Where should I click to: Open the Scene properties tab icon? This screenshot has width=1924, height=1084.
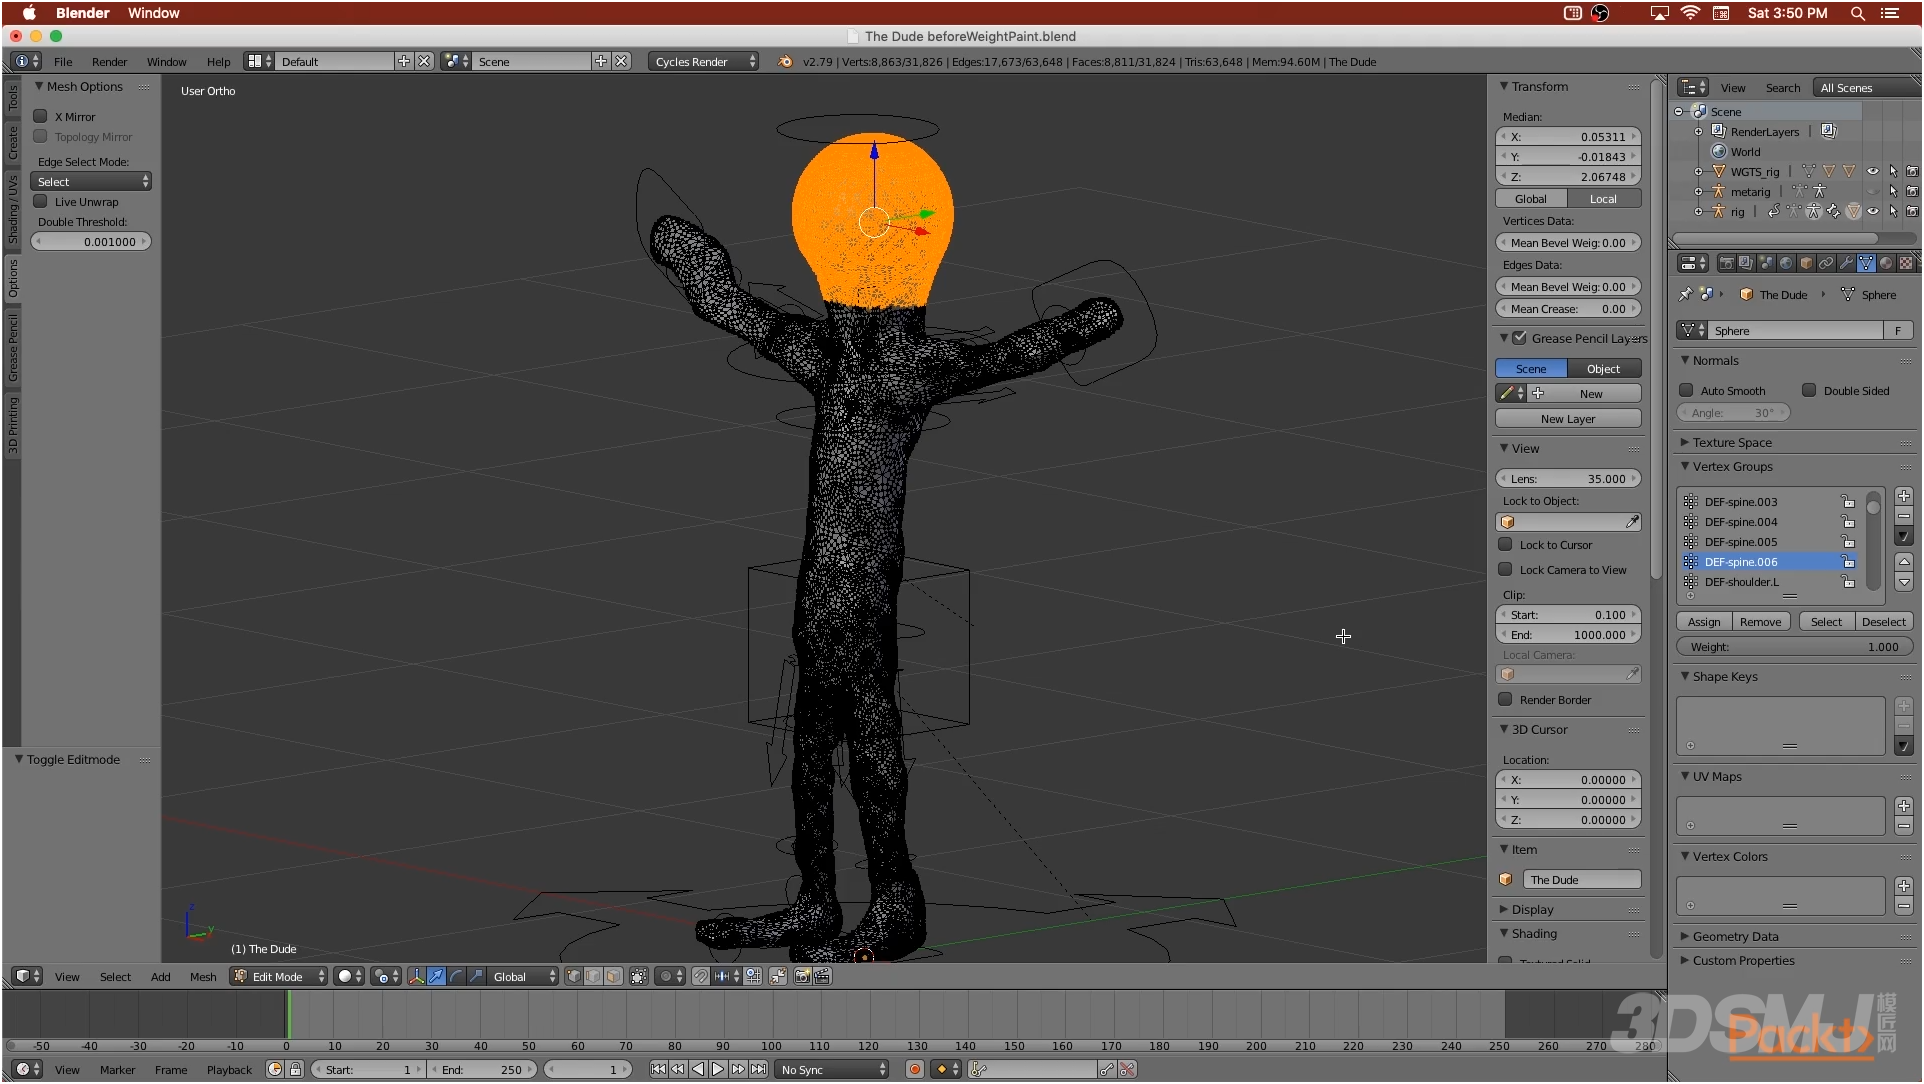[1766, 264]
